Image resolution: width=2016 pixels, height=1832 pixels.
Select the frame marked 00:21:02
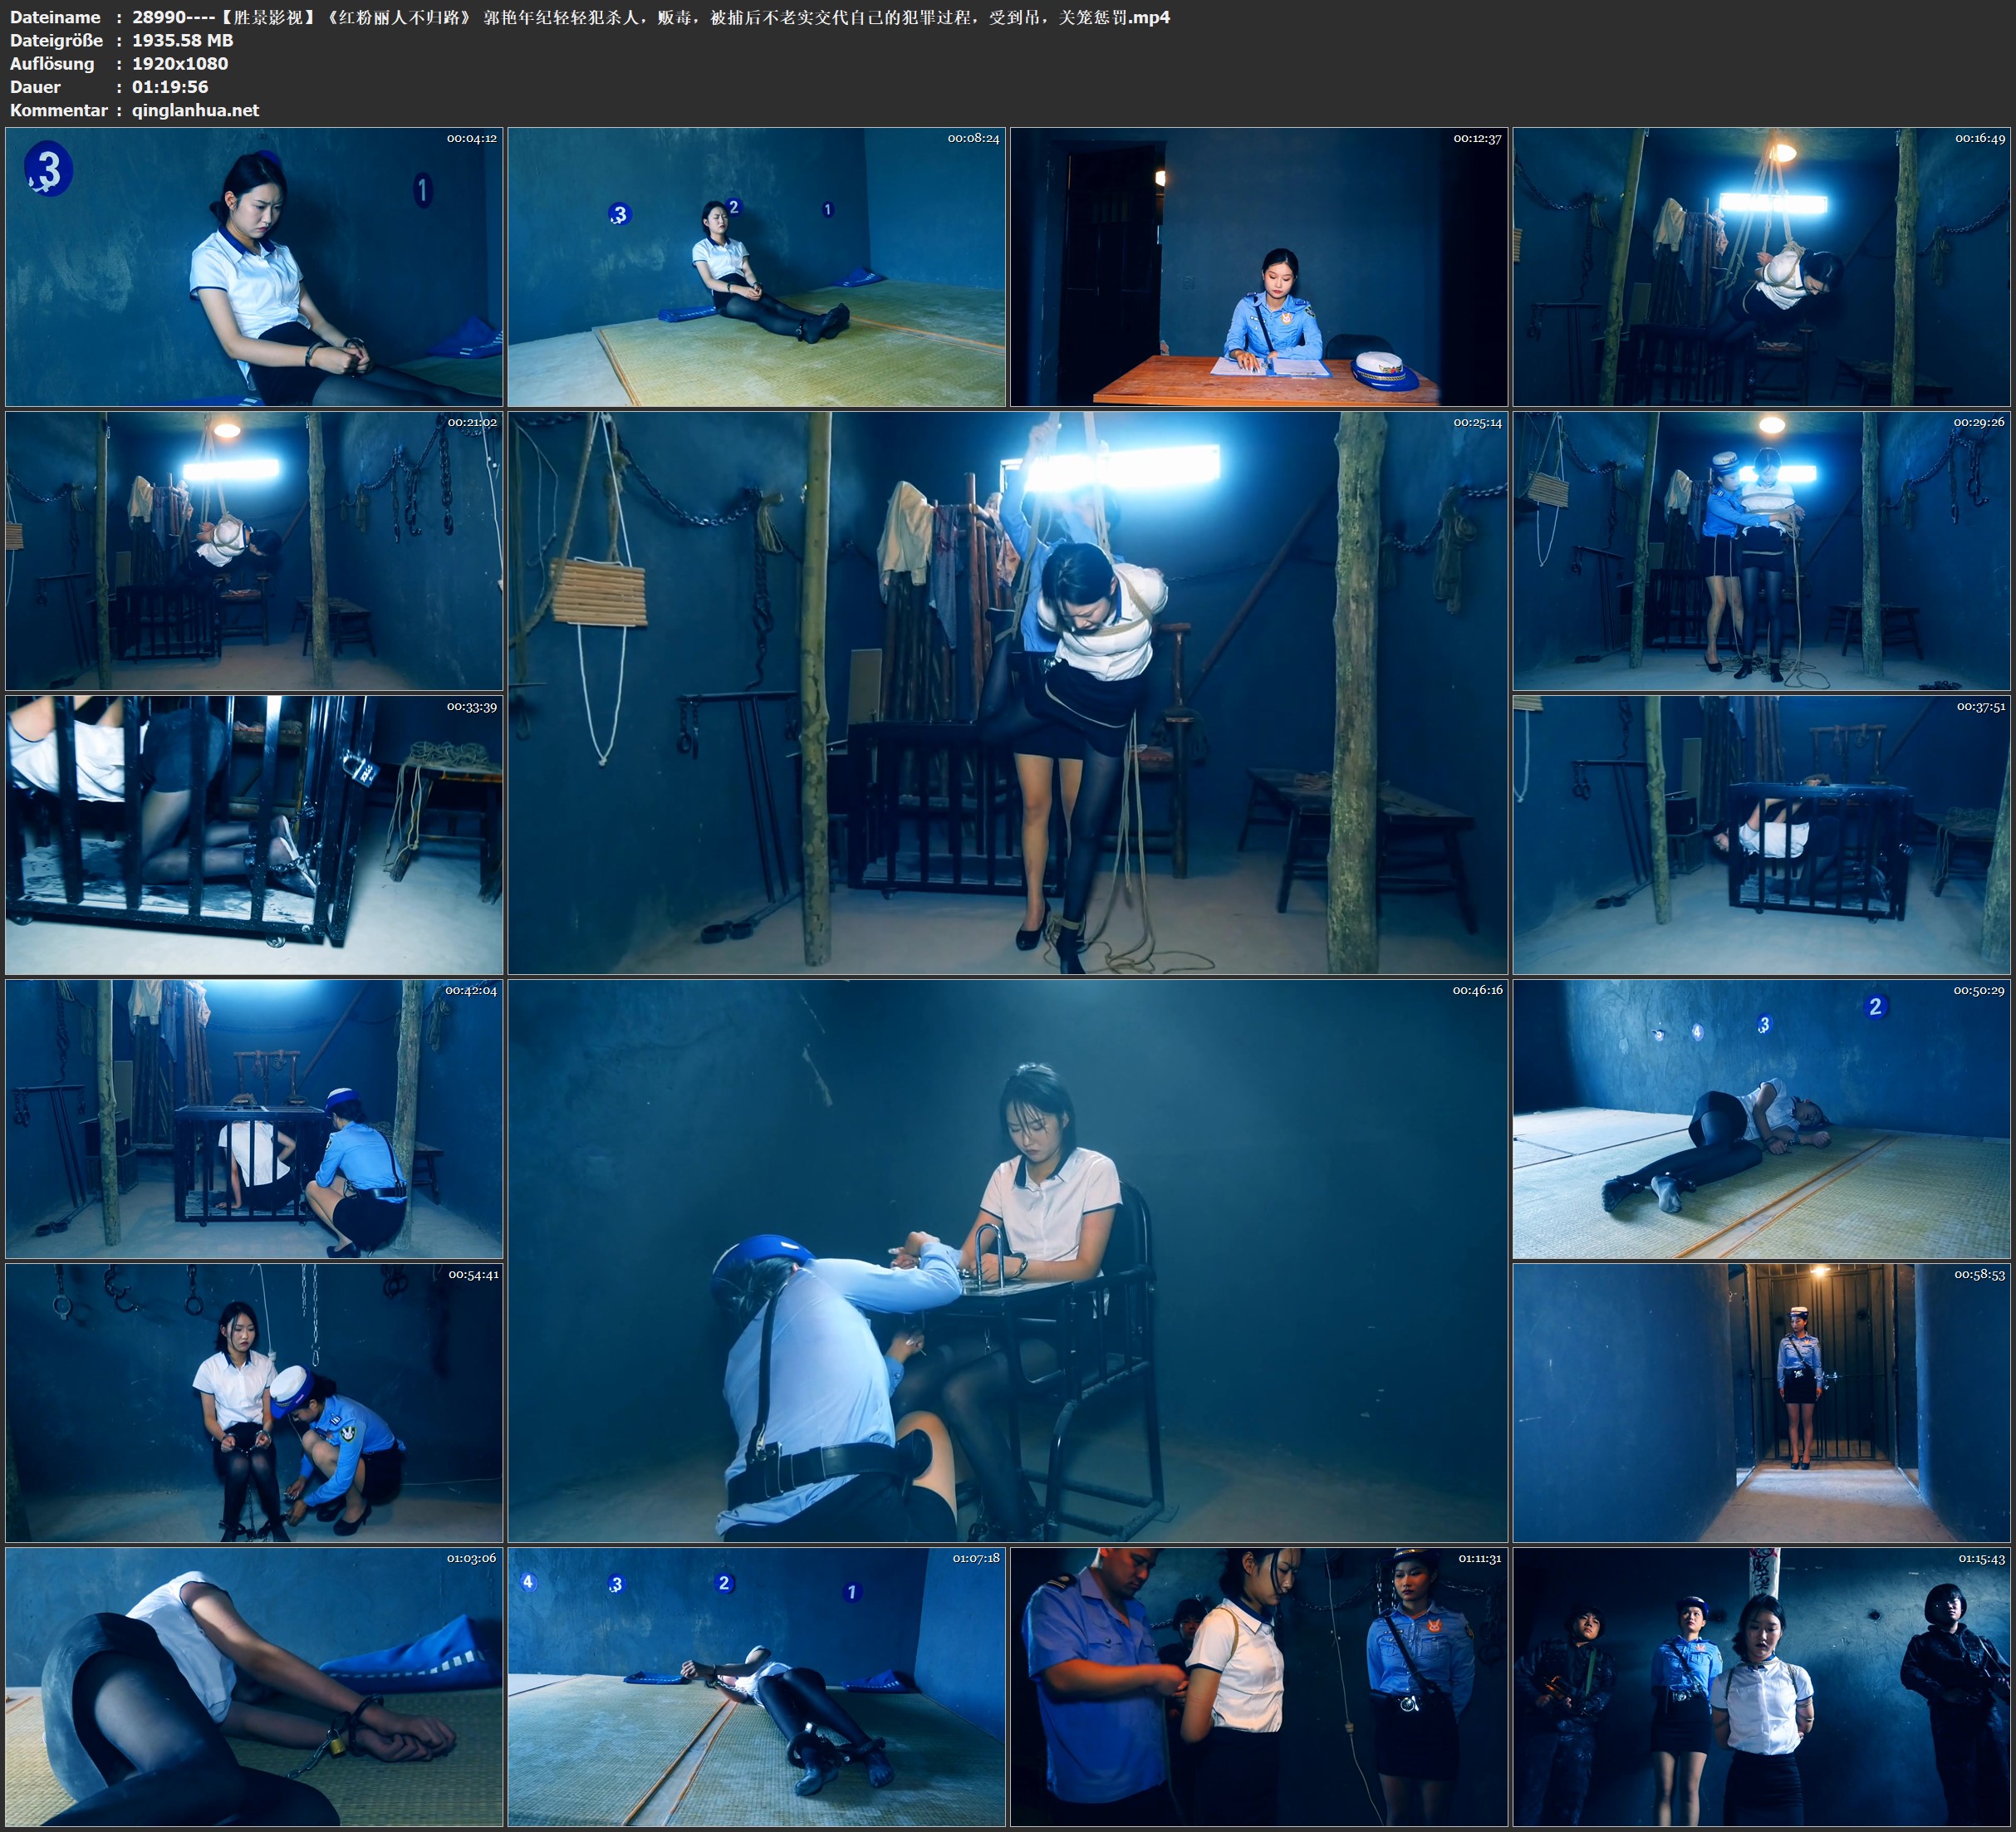pyautogui.click(x=254, y=550)
